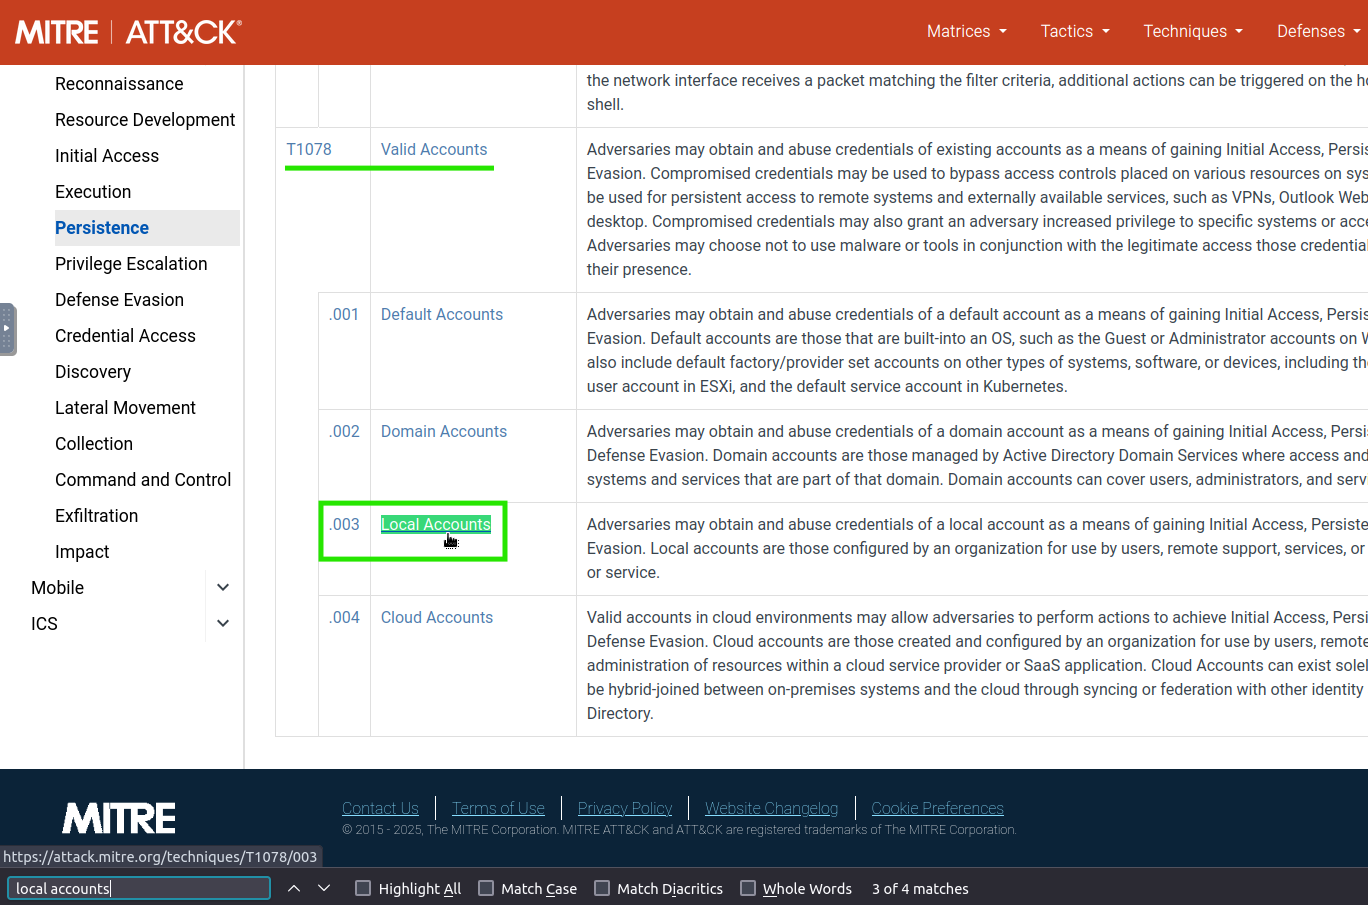Screen dimensions: 1368x905
Task: Open sub-technique .003 ID link
Action: tap(344, 524)
